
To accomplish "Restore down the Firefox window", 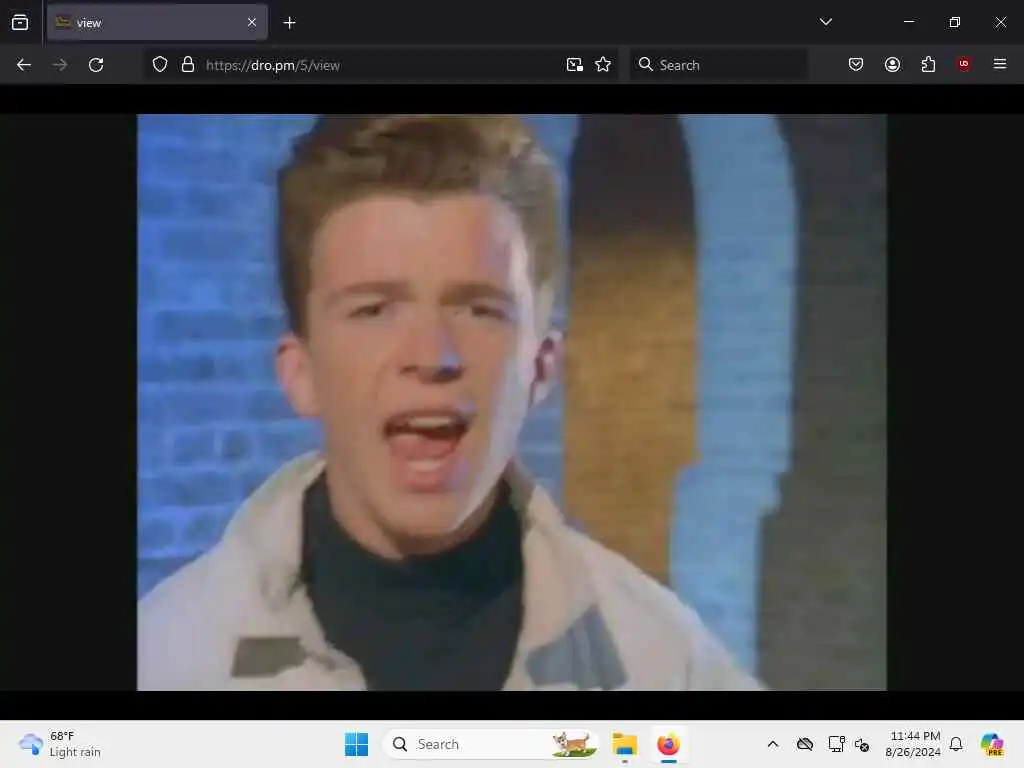I will tap(954, 22).
